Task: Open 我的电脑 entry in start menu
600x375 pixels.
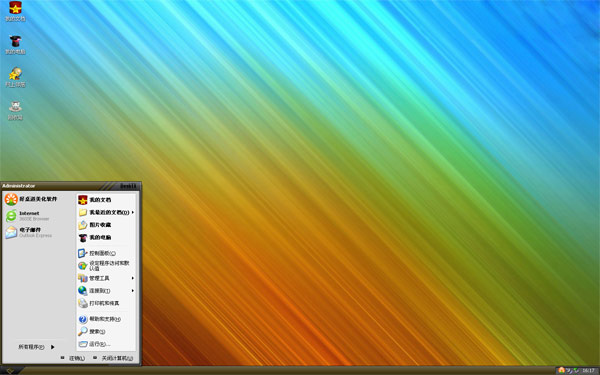Action: click(95, 237)
